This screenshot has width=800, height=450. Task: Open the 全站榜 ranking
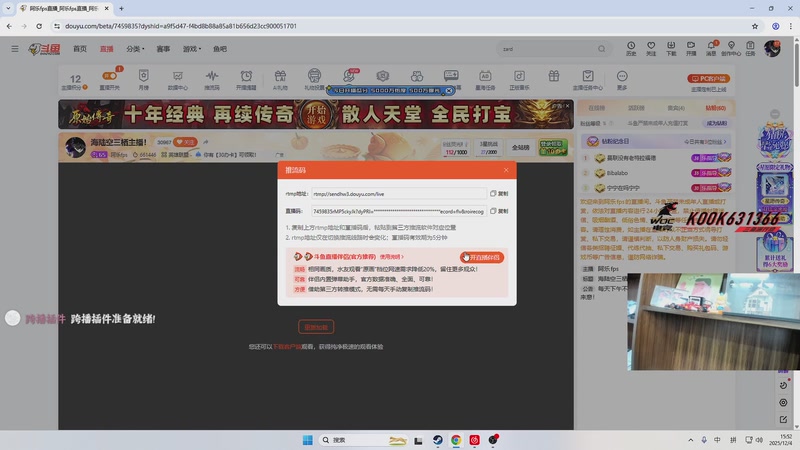tap(520, 147)
